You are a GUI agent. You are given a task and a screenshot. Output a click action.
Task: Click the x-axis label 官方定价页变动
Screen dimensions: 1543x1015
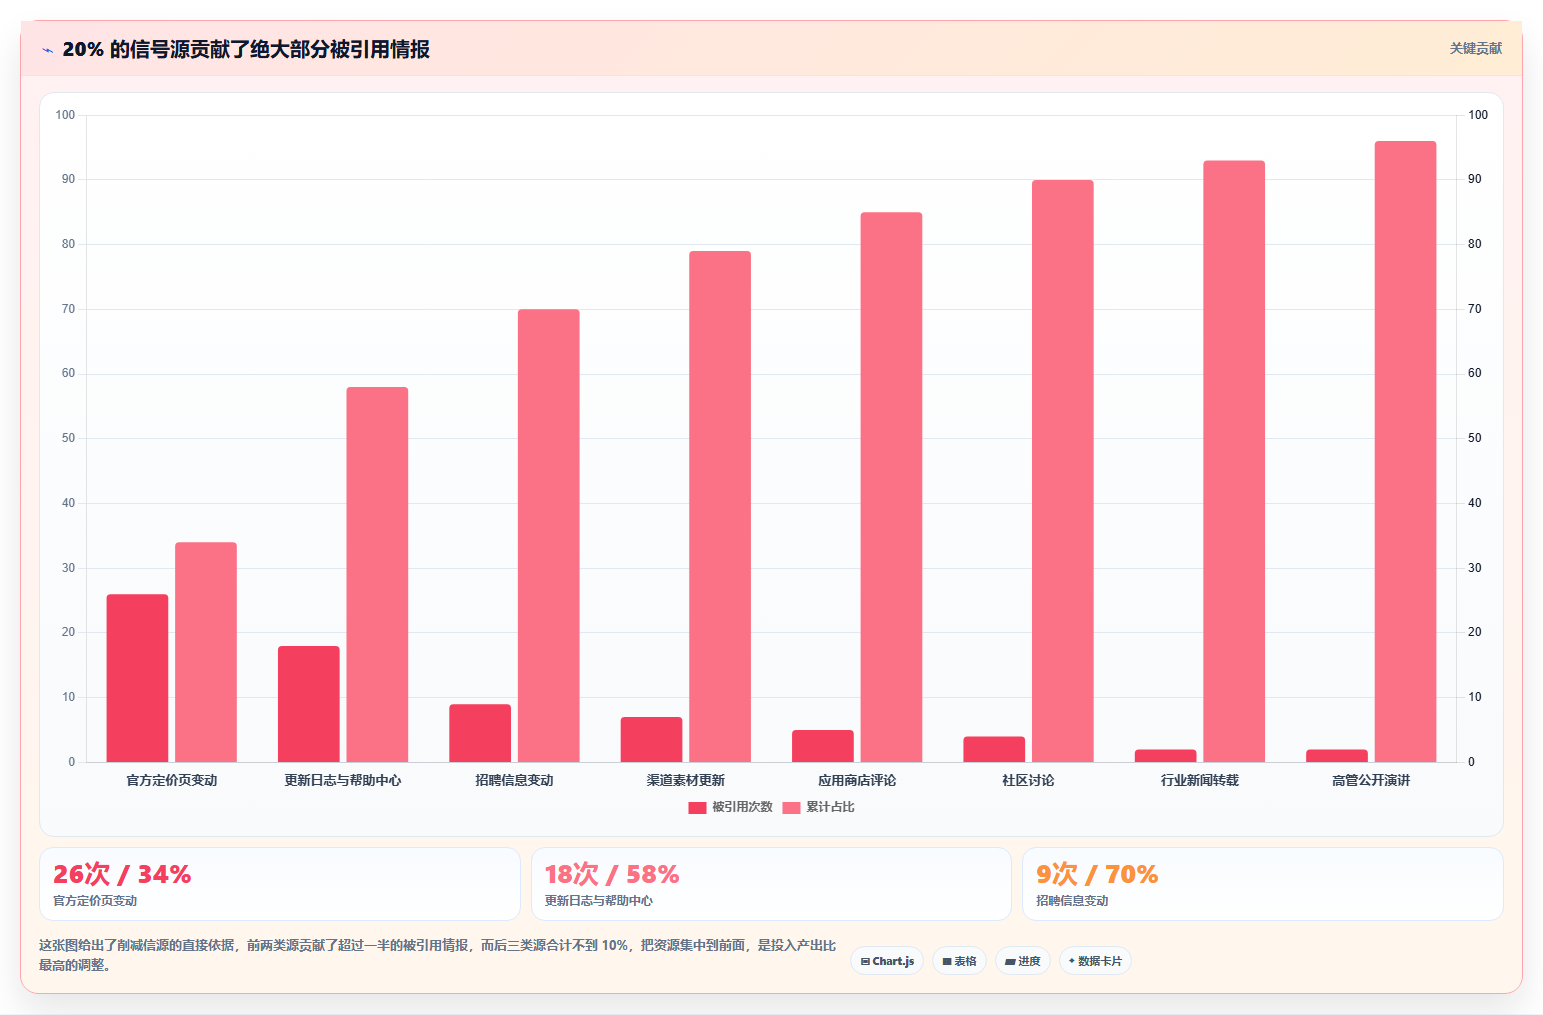[x=172, y=780]
